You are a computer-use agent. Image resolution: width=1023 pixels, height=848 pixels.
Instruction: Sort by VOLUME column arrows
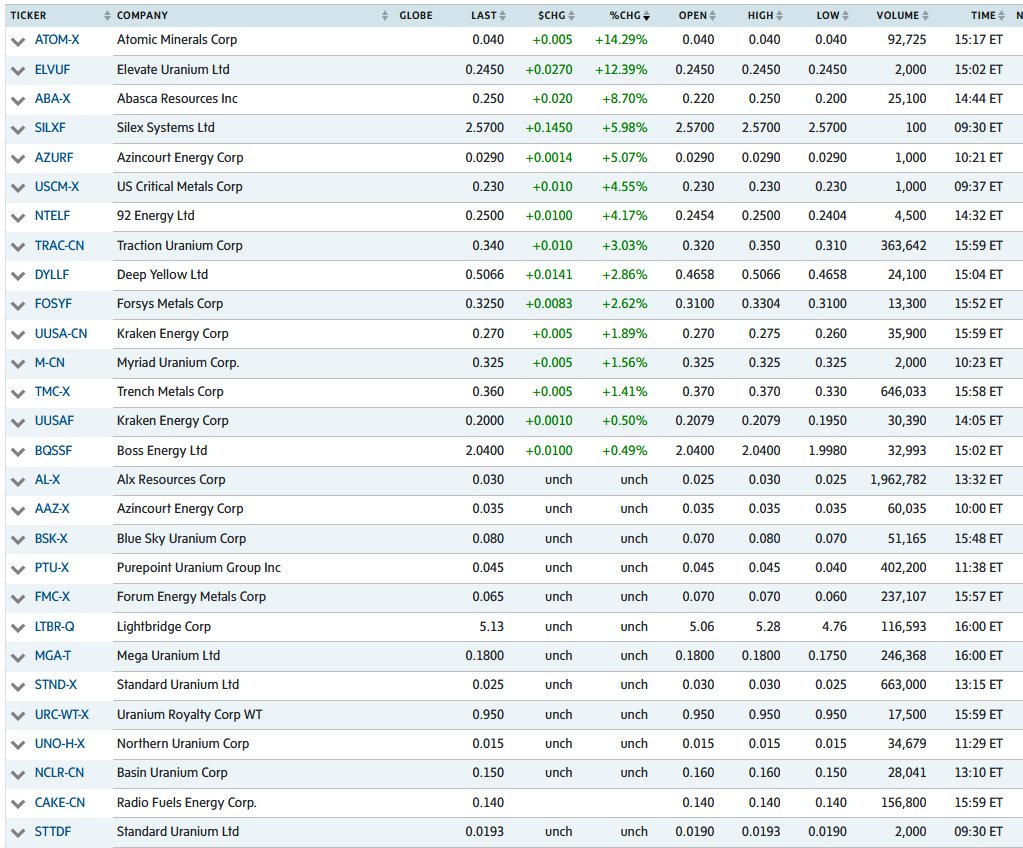pyautogui.click(x=925, y=16)
